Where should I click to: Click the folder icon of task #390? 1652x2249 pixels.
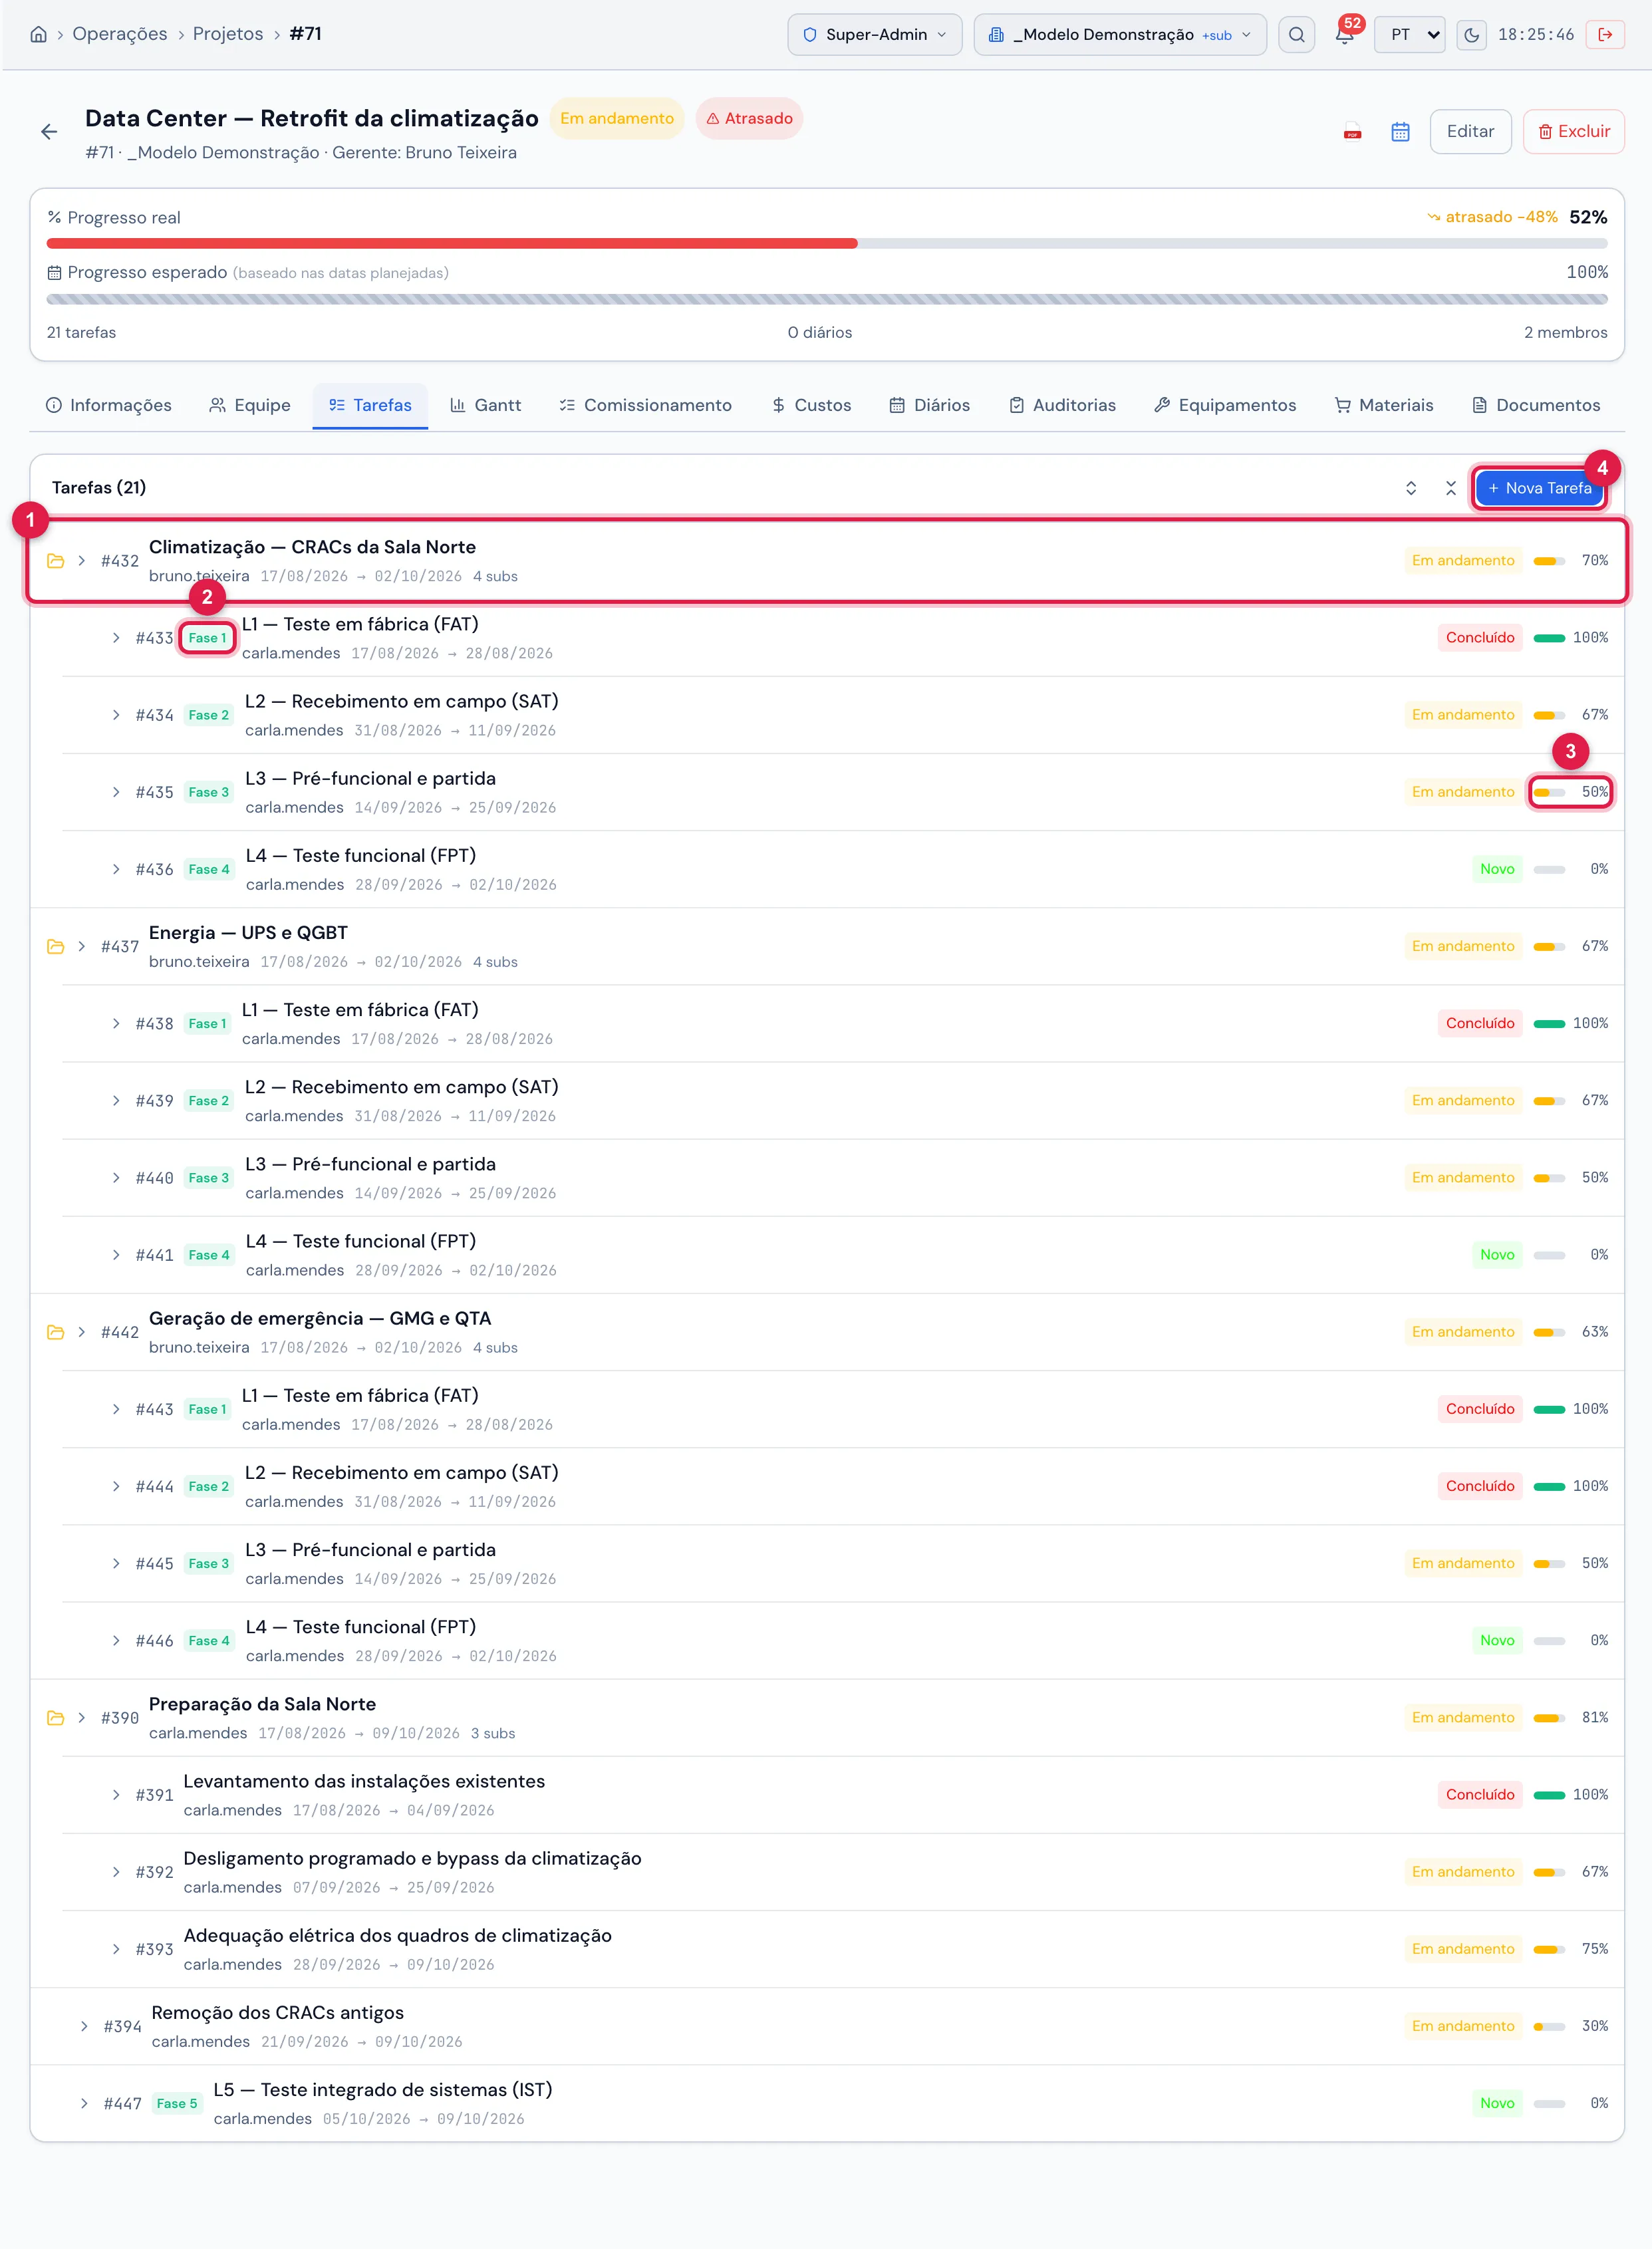pyautogui.click(x=56, y=1718)
